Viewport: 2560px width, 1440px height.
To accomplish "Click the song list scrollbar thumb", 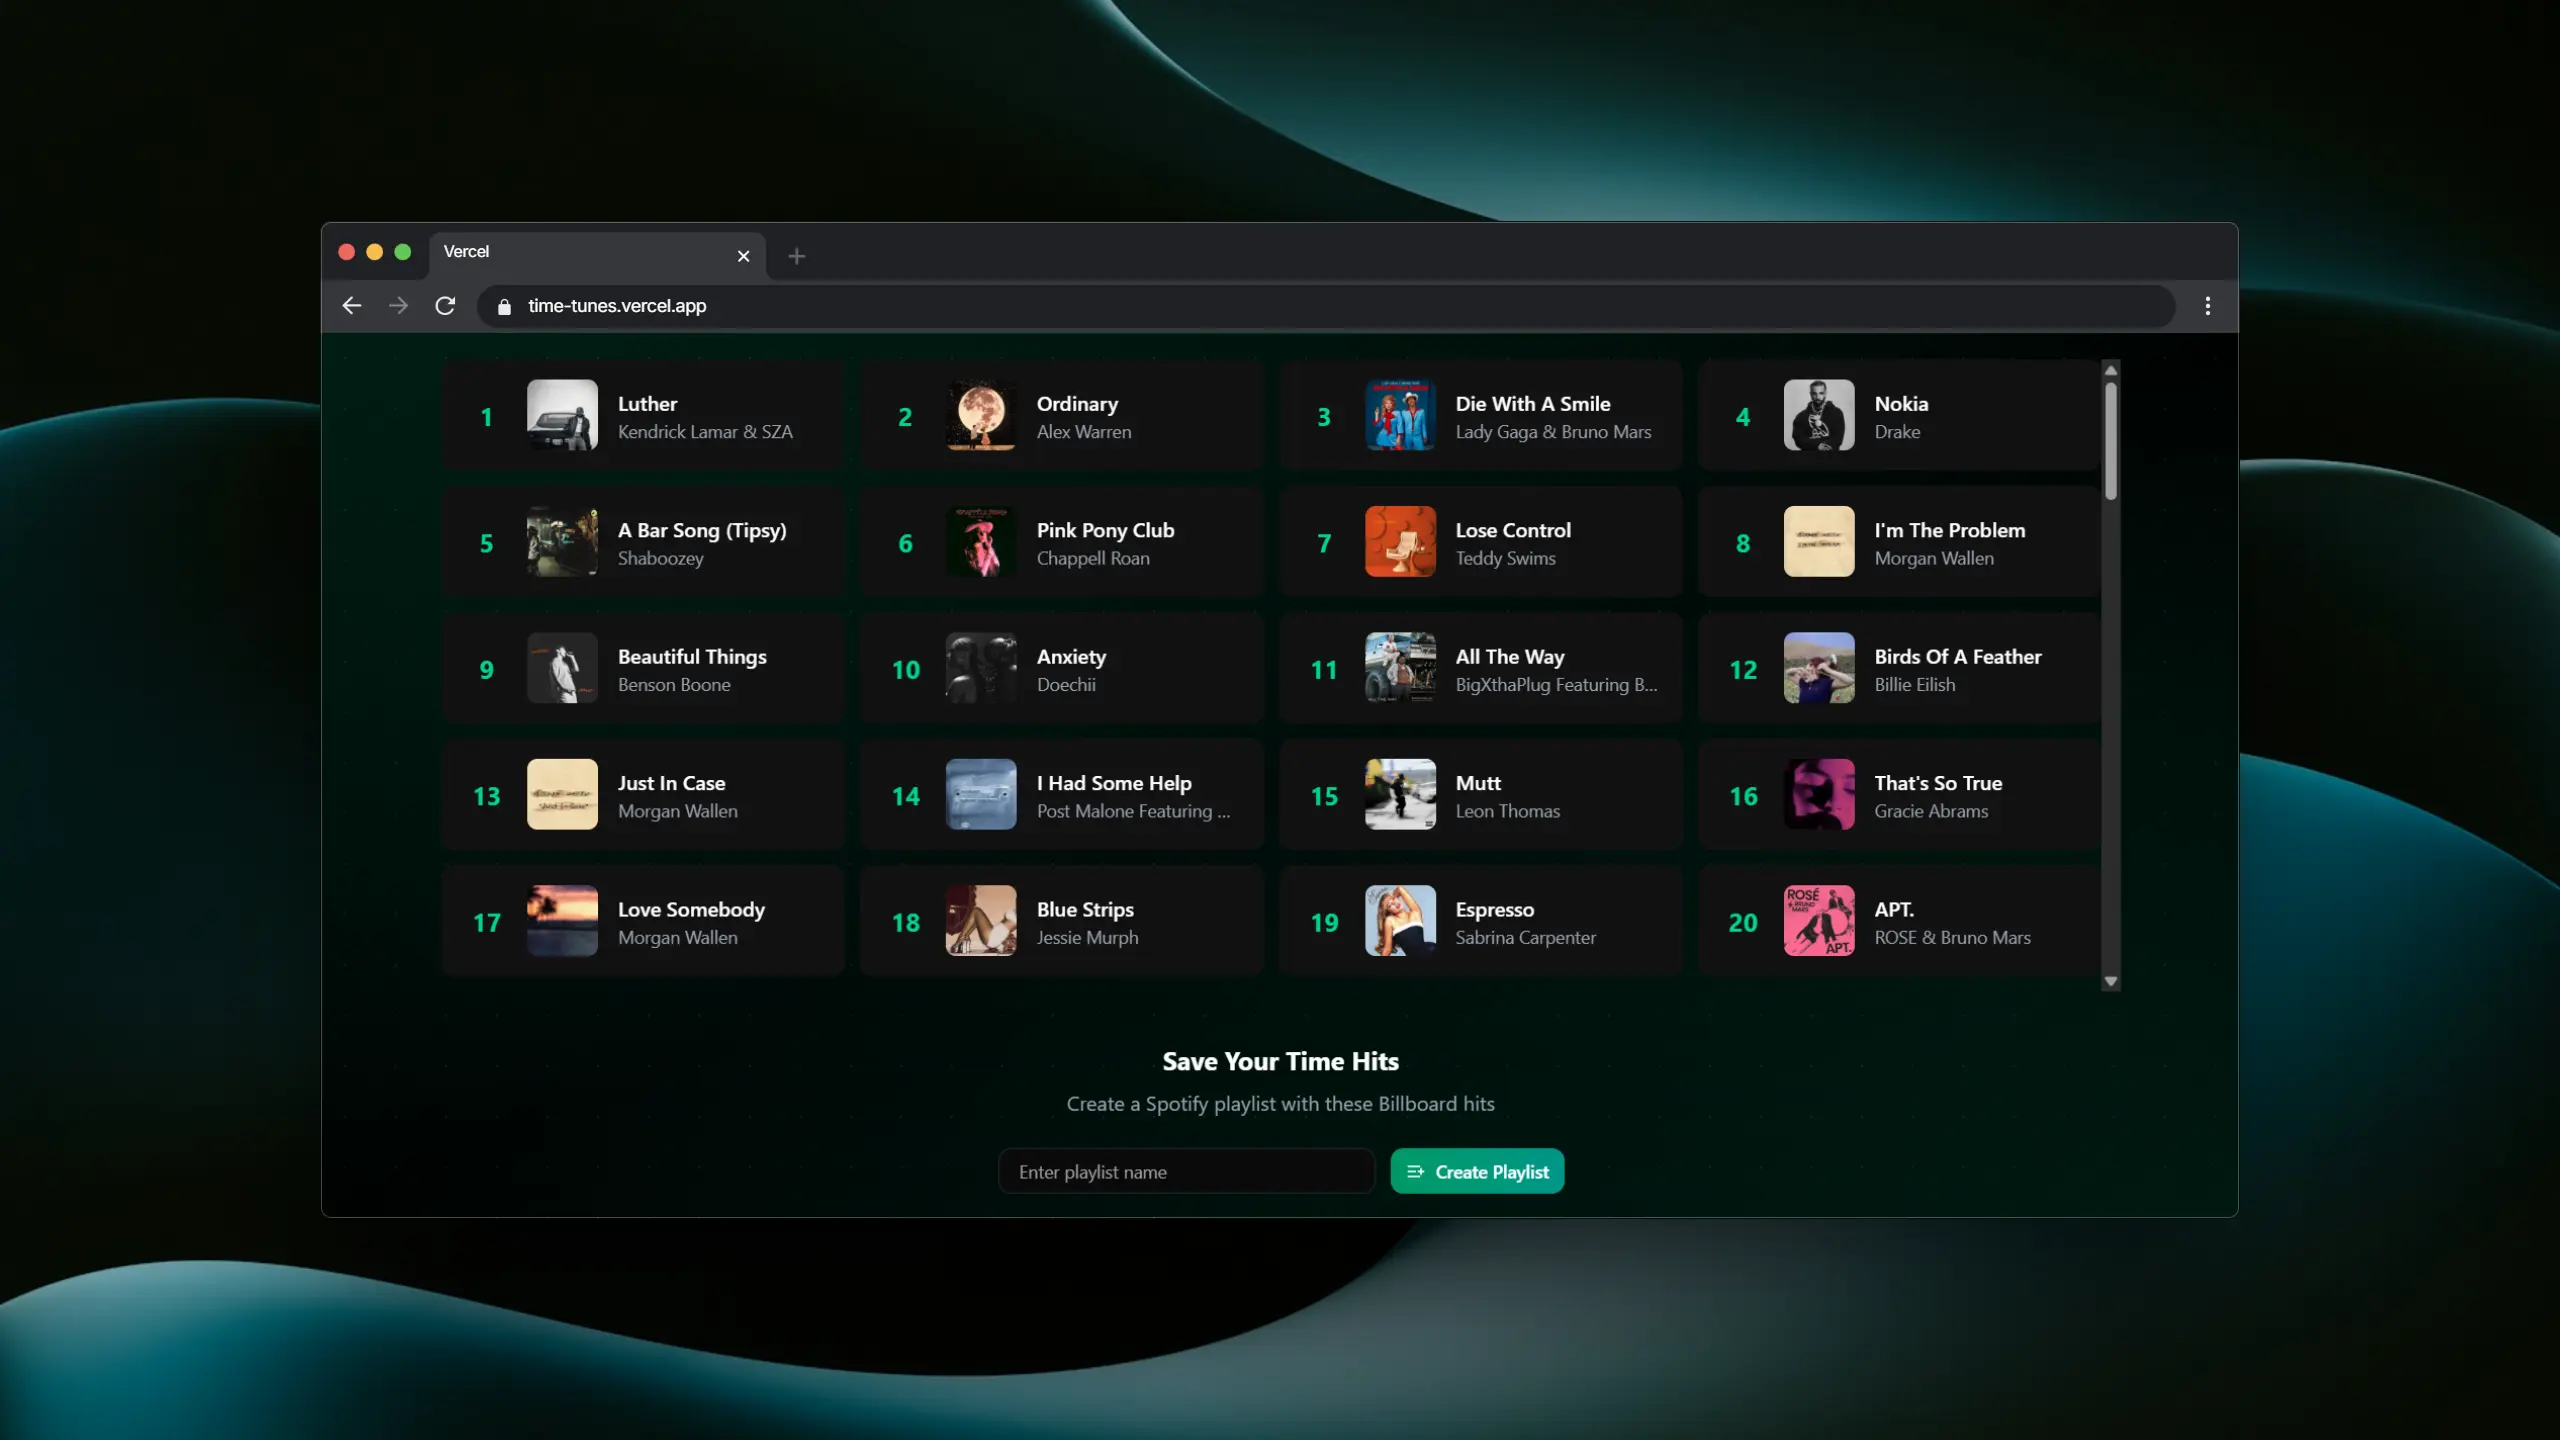I will [2110, 441].
